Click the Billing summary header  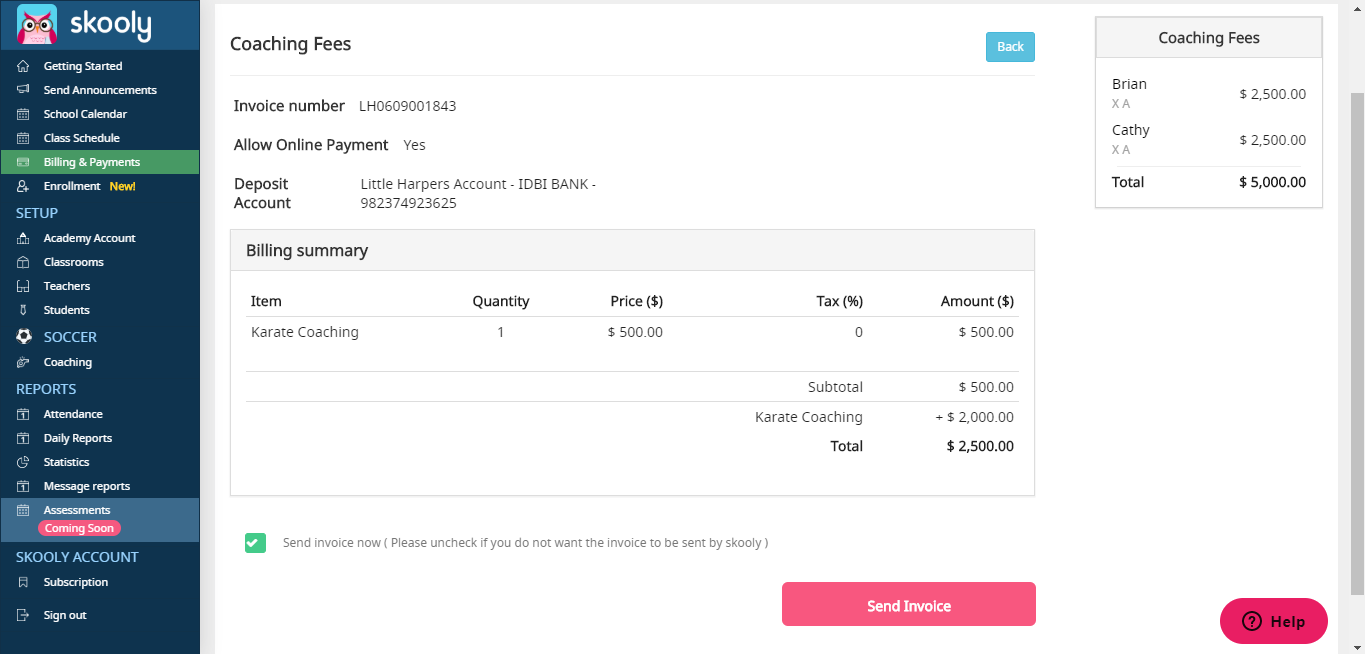pyautogui.click(x=632, y=250)
